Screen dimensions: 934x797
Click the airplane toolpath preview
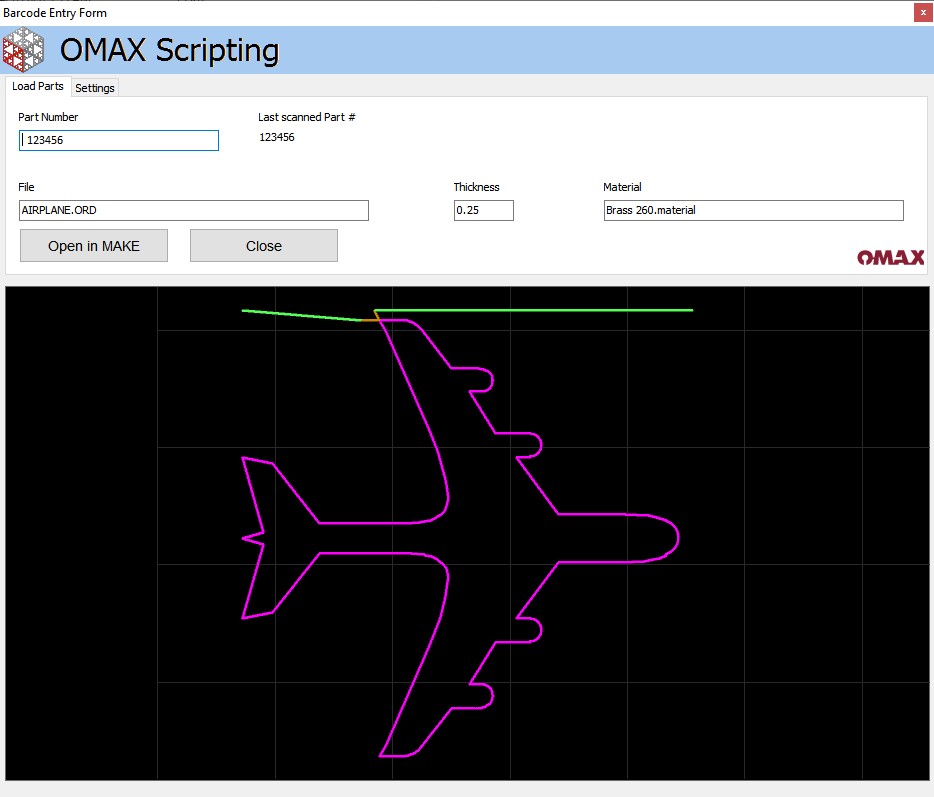(467, 533)
